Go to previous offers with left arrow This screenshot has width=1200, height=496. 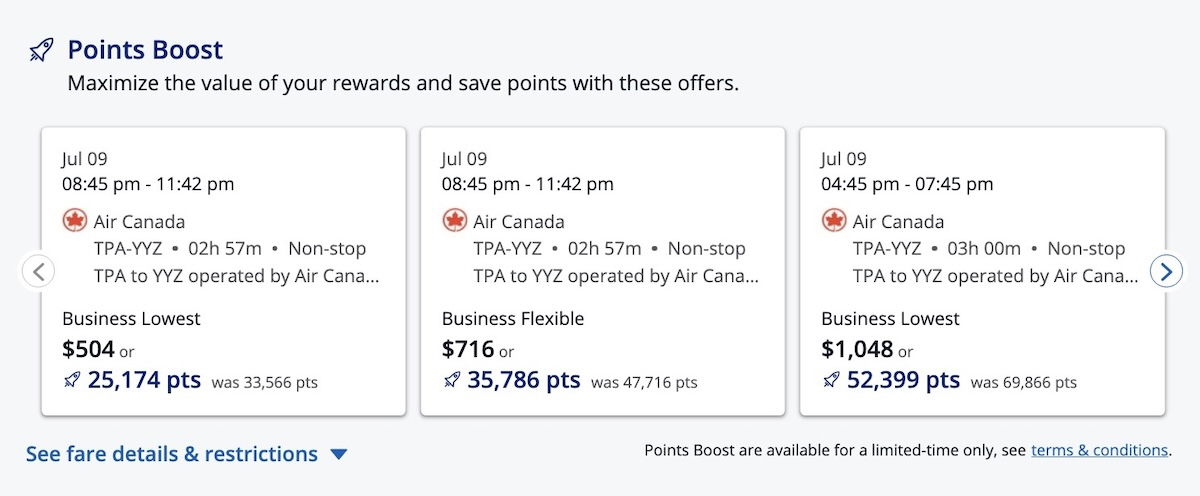pos(38,271)
